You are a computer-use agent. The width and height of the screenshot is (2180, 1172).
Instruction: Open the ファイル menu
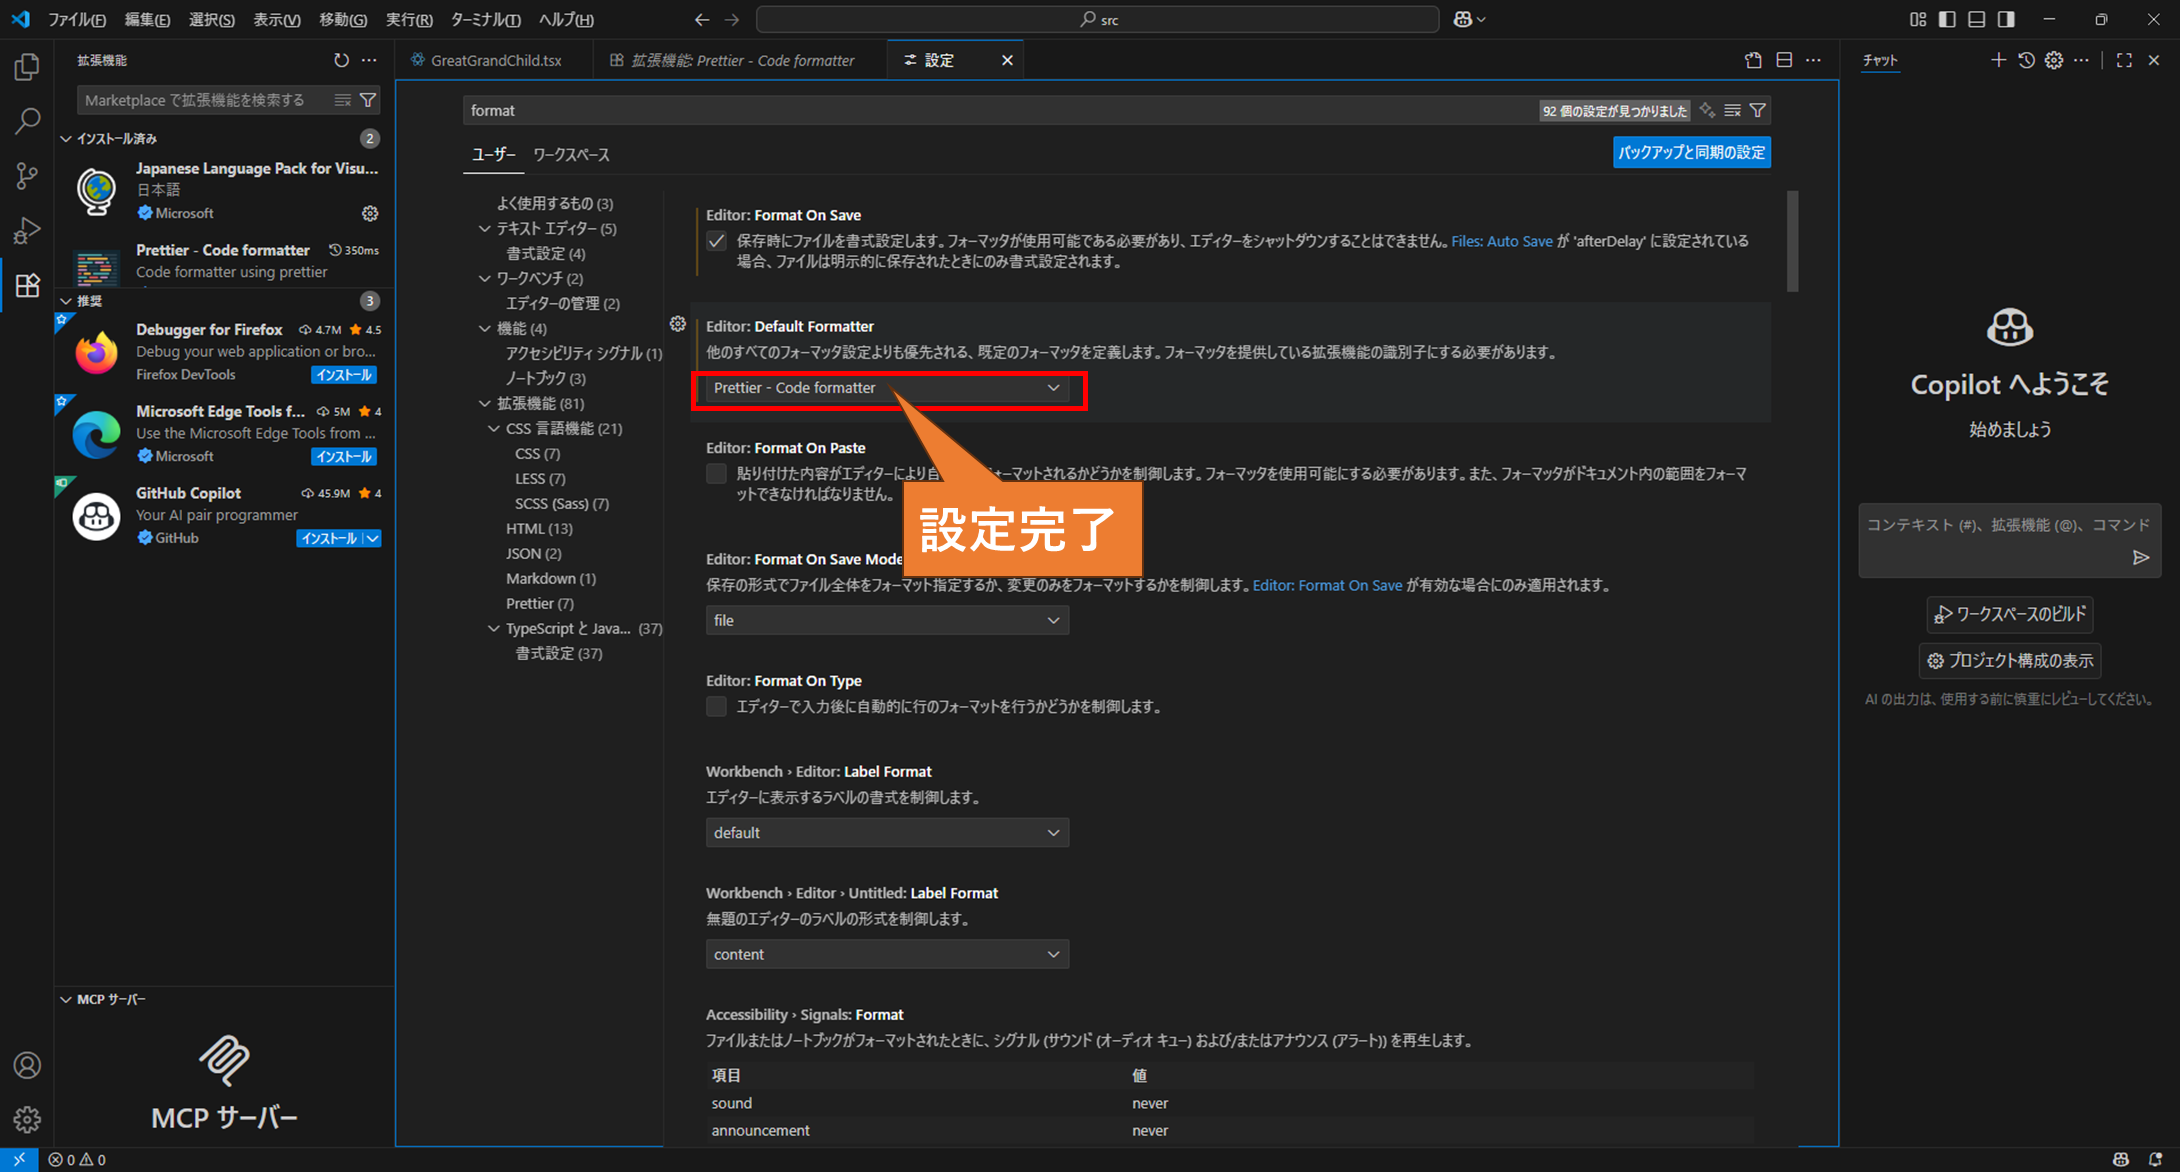77,19
